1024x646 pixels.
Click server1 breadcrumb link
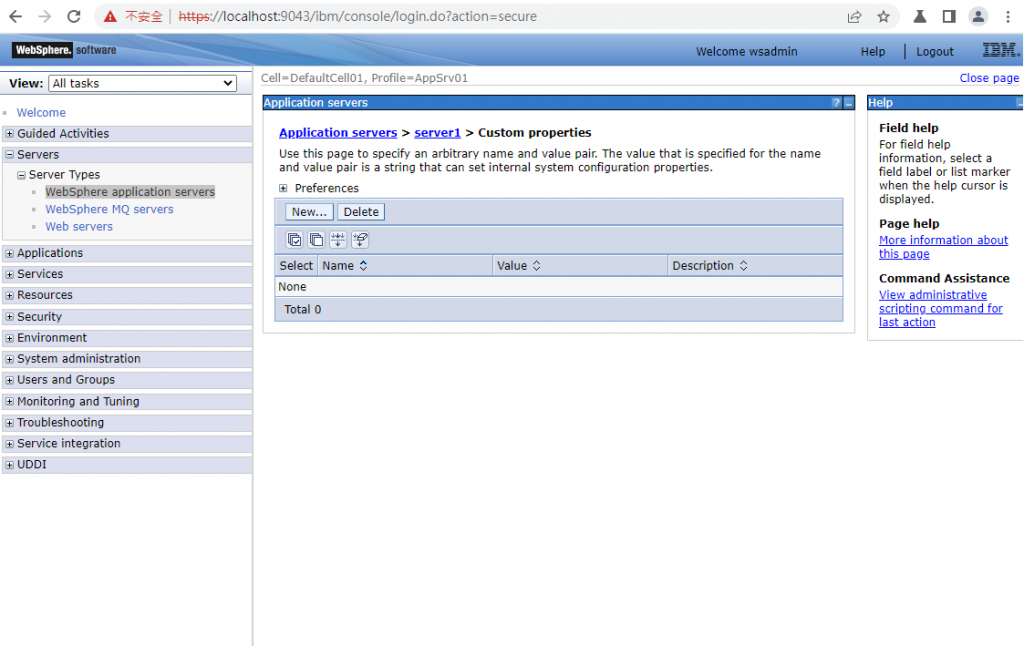coord(438,133)
